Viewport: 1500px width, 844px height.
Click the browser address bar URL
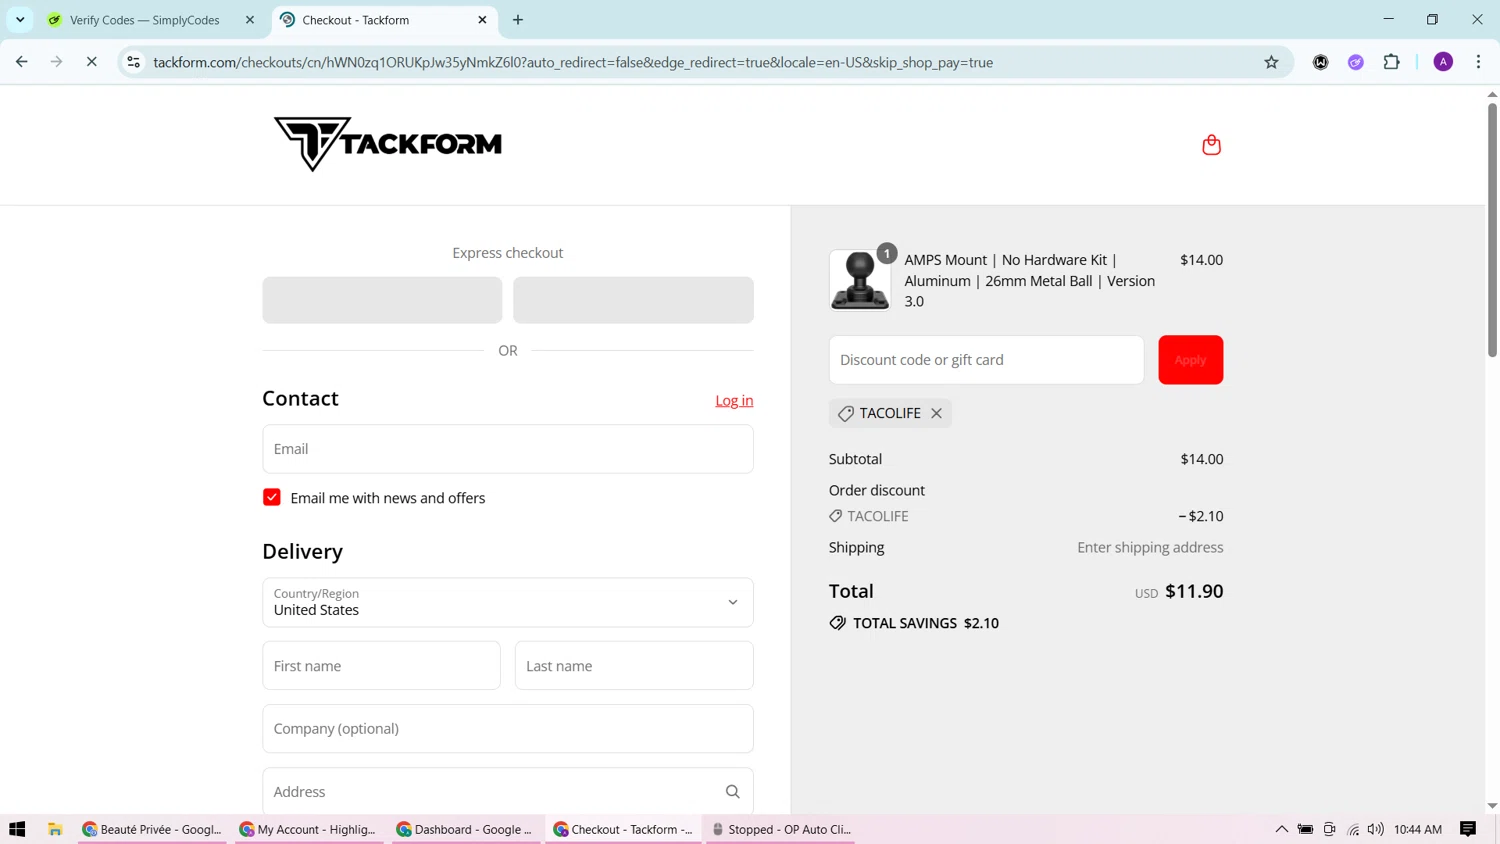[x=573, y=62]
